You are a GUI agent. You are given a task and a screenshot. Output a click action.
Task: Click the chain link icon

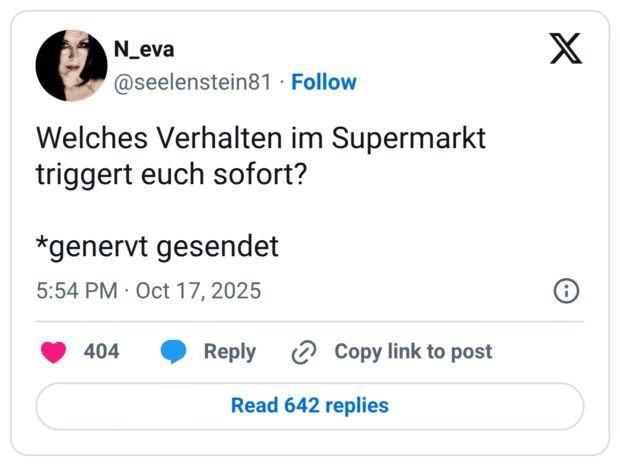tap(303, 352)
